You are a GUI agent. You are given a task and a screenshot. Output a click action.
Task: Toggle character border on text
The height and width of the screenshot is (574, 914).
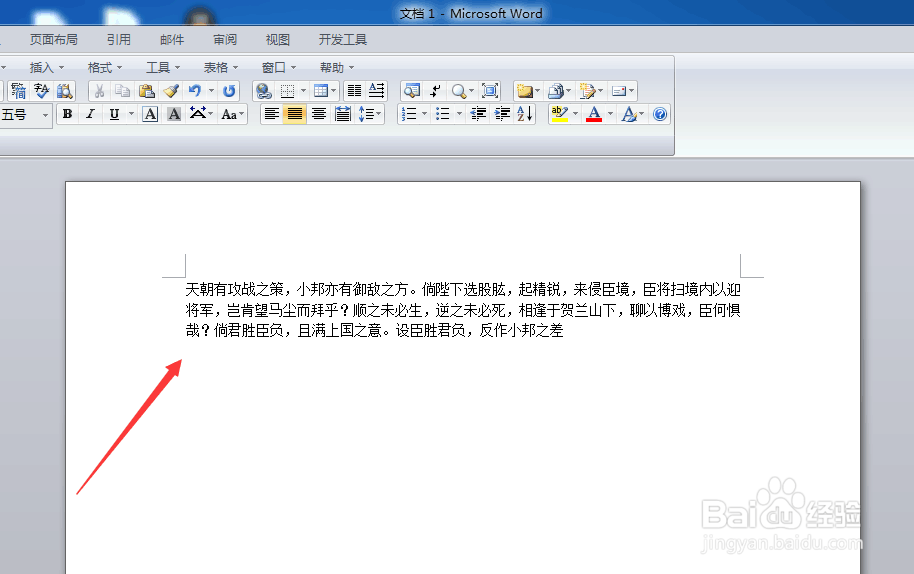(x=150, y=114)
